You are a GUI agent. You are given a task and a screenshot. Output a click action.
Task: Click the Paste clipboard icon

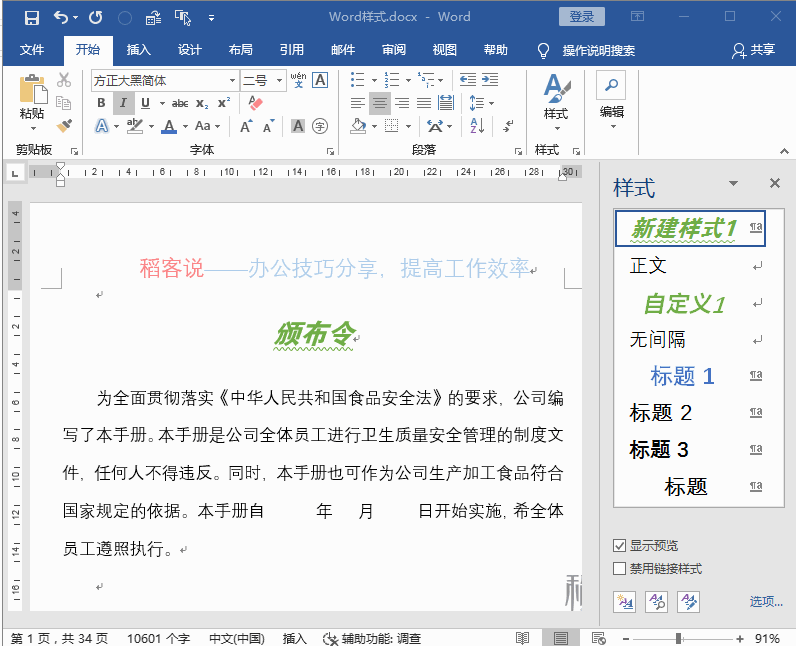[x=32, y=89]
